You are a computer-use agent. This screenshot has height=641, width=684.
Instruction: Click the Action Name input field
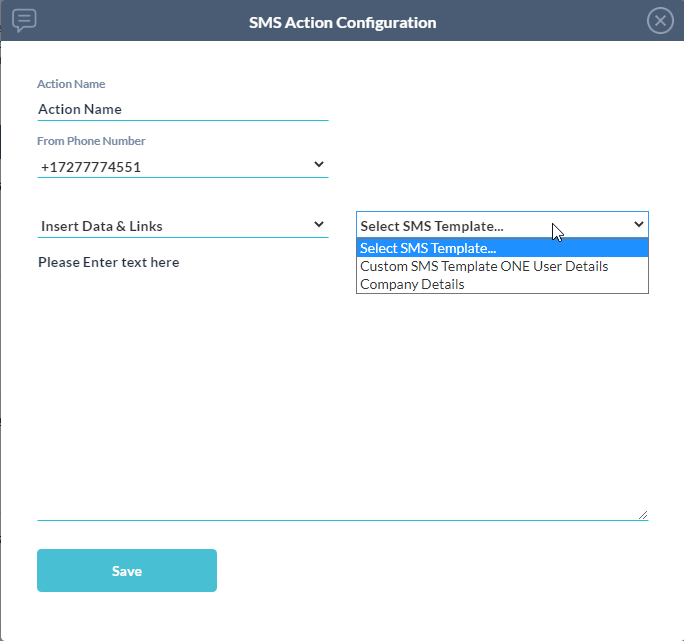coord(182,109)
